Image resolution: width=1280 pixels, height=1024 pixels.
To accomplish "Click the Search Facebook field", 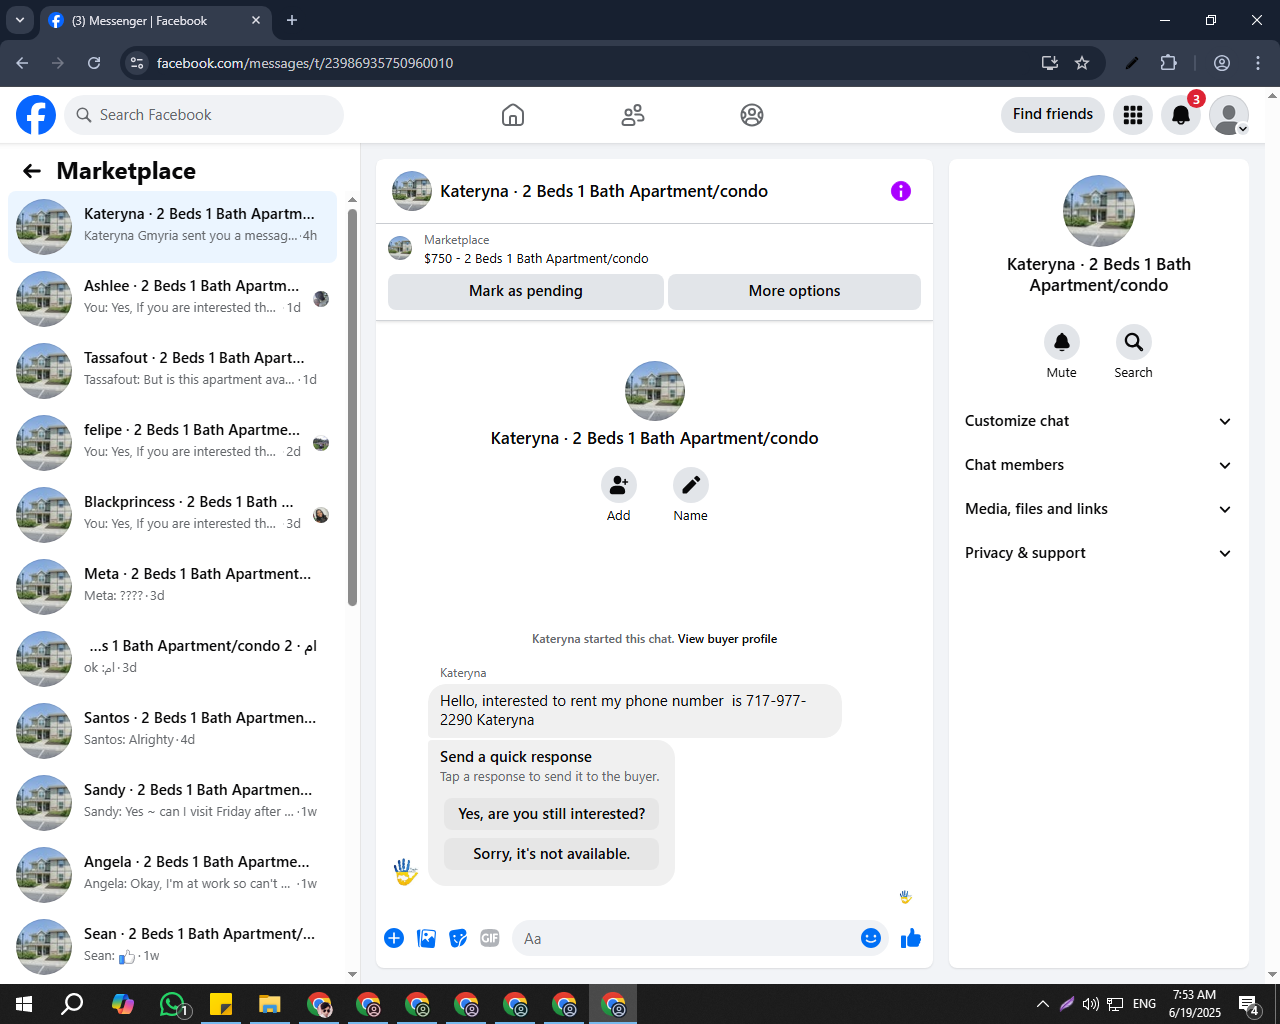I will [204, 115].
